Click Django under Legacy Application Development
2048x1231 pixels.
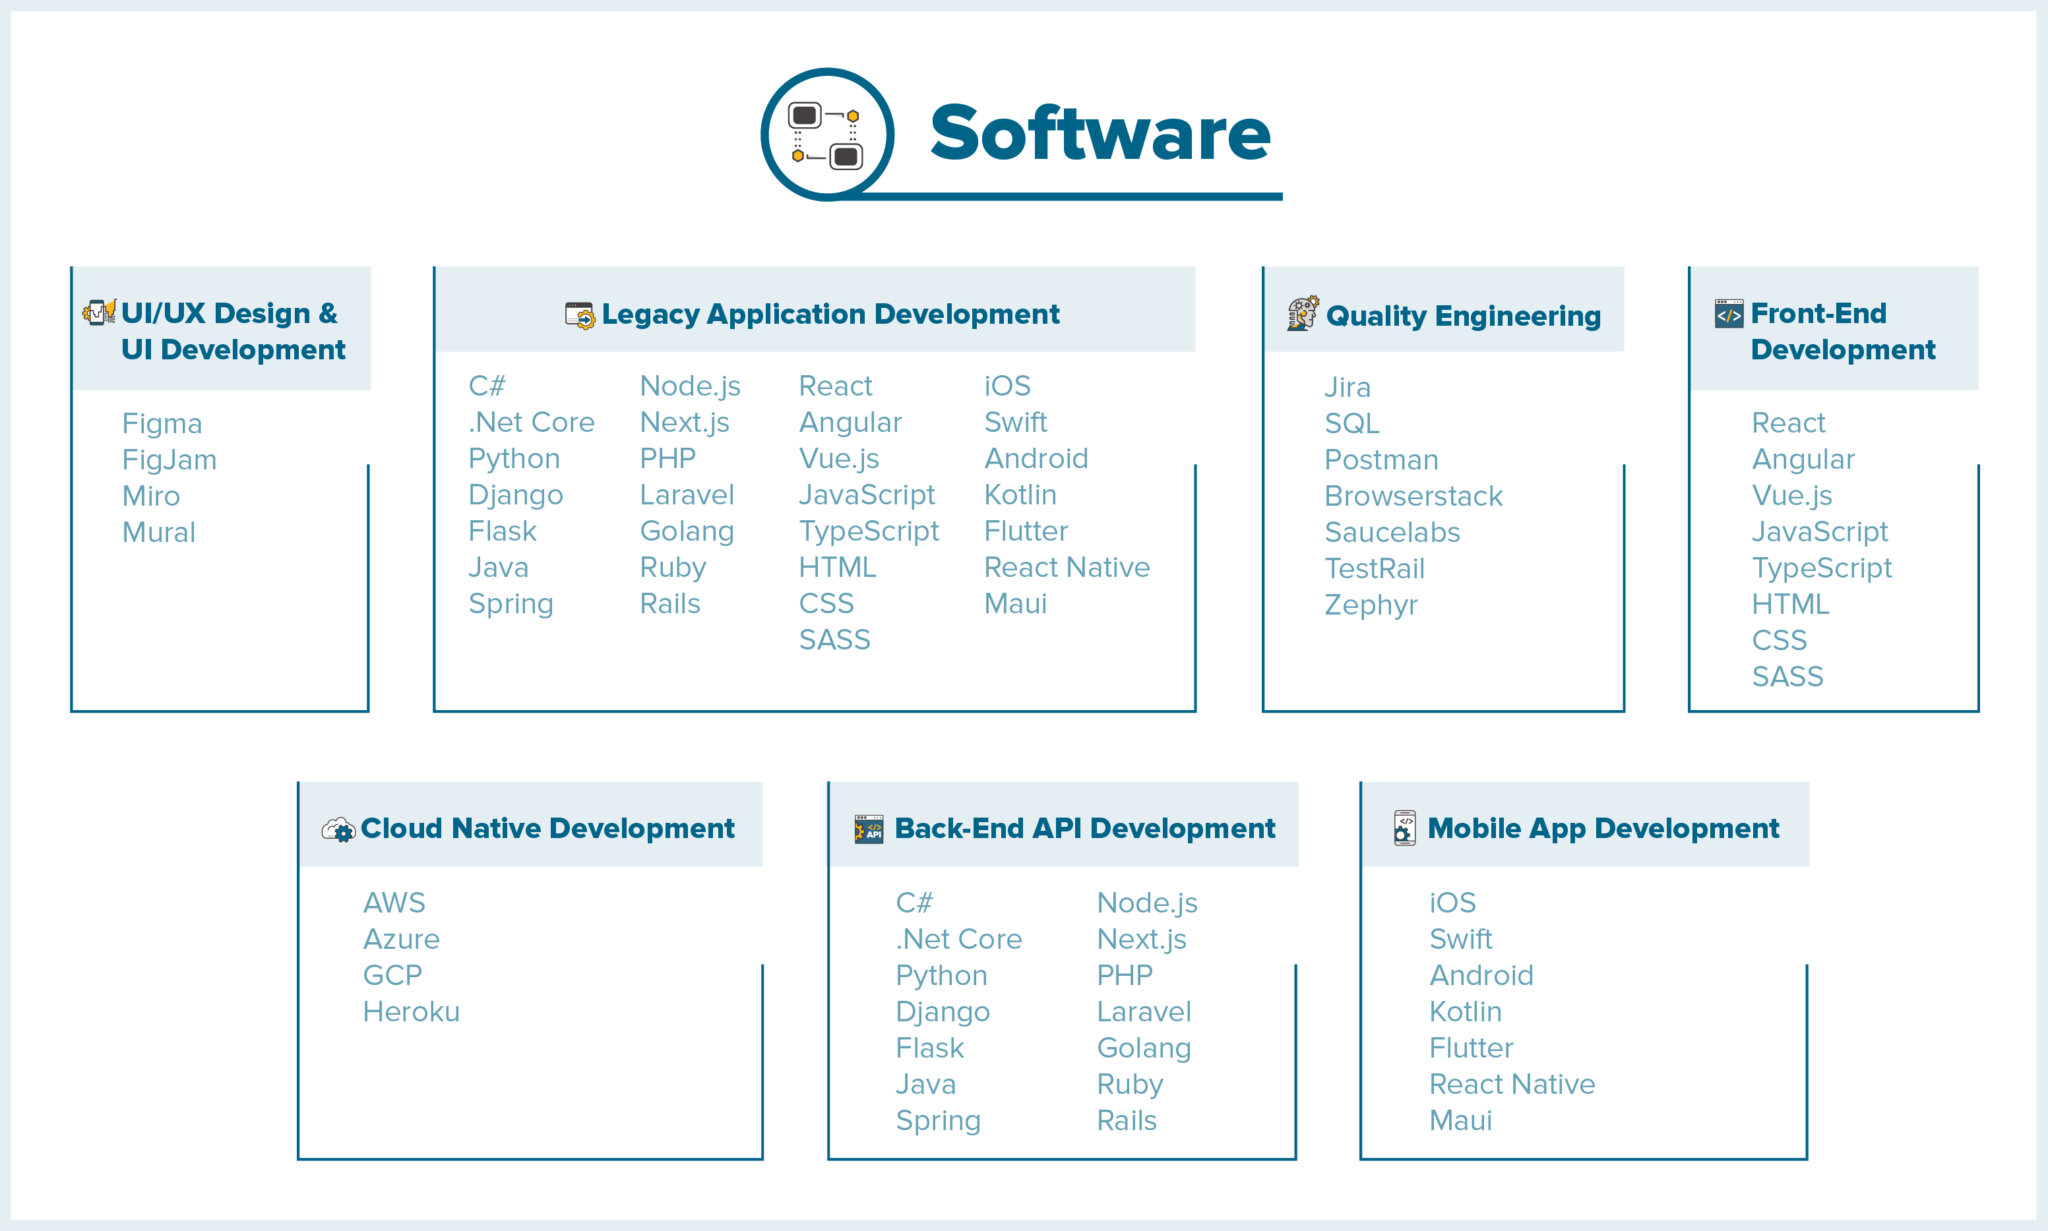[x=515, y=496]
